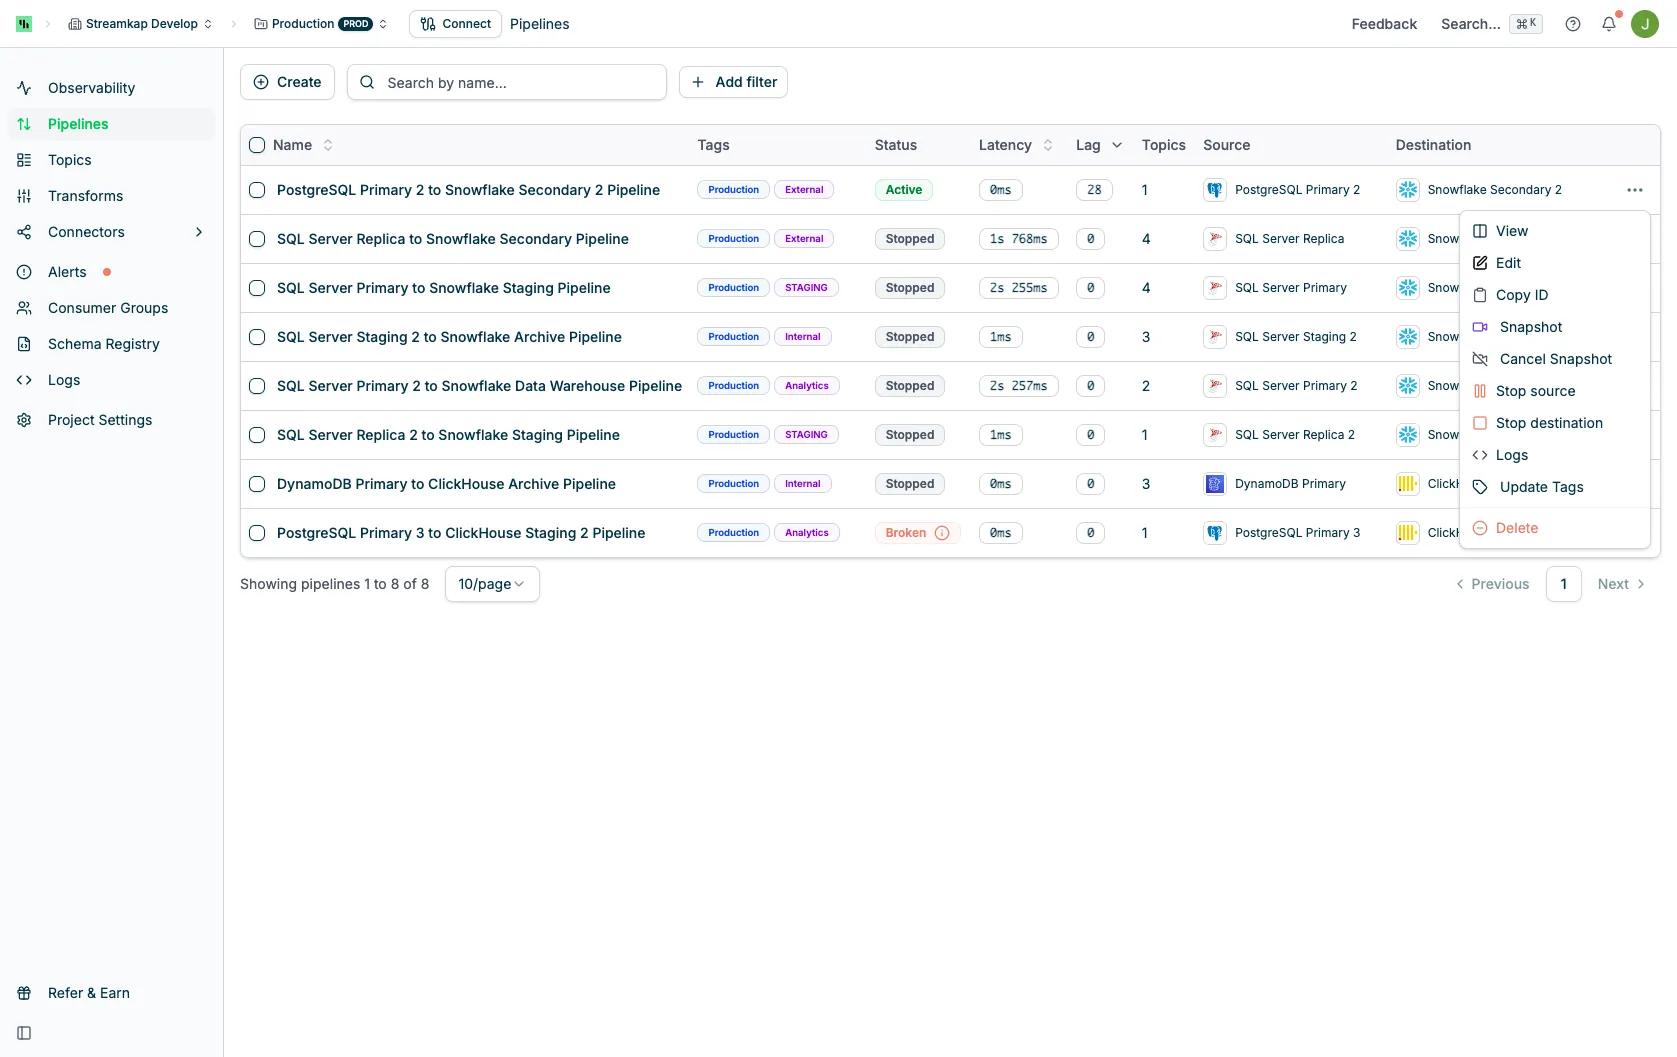Select Update Tags from the context menu
The height and width of the screenshot is (1057, 1677).
tap(1554, 487)
